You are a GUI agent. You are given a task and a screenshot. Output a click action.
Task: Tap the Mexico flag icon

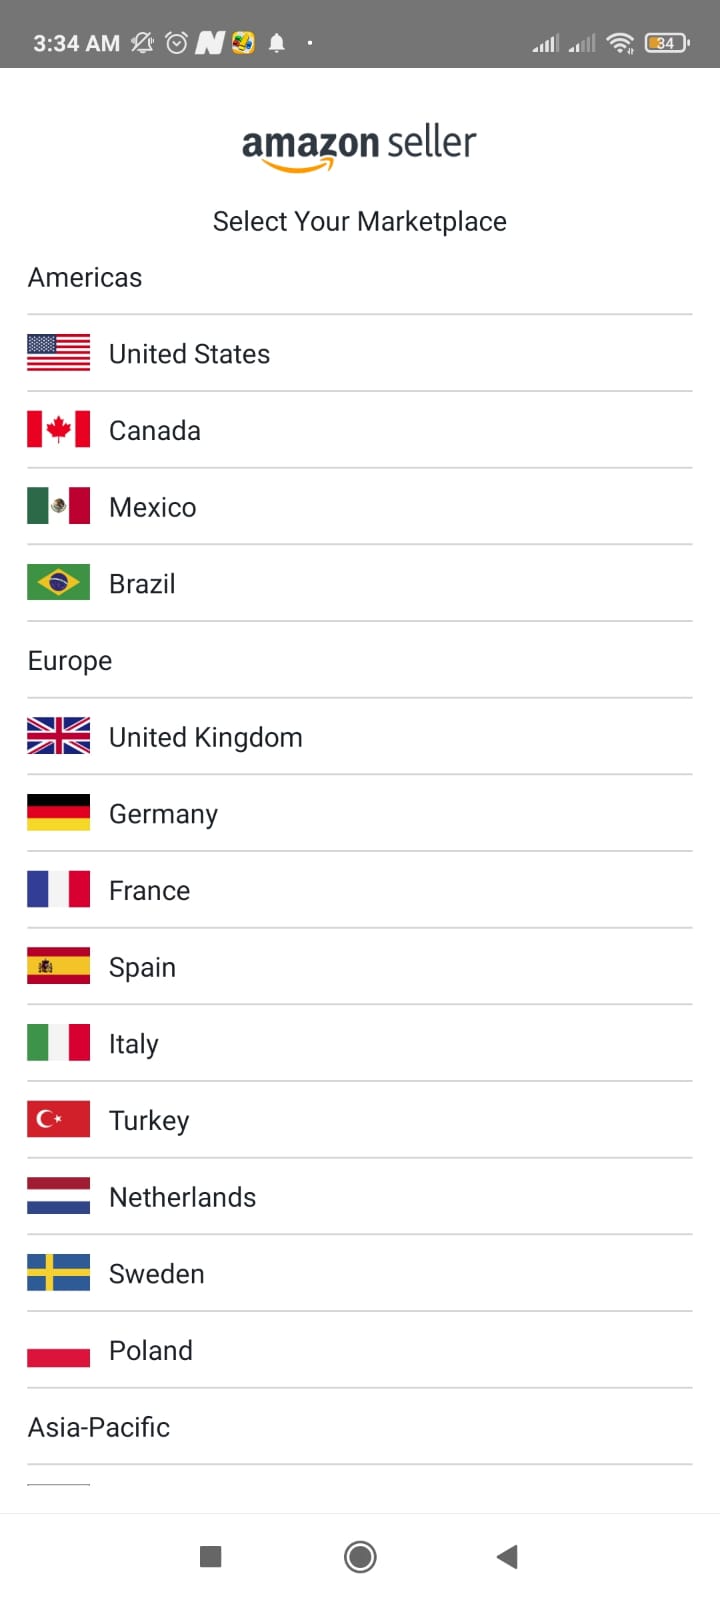click(x=58, y=506)
